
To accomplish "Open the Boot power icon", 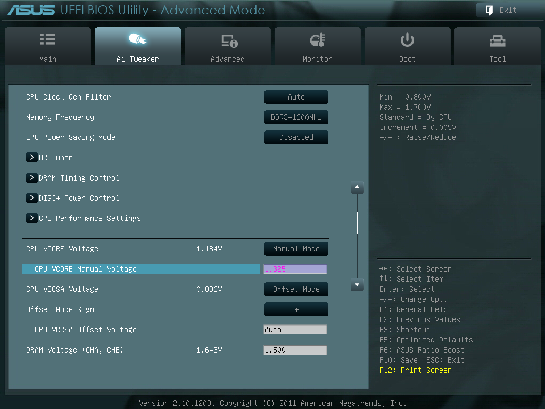I will point(407,40).
